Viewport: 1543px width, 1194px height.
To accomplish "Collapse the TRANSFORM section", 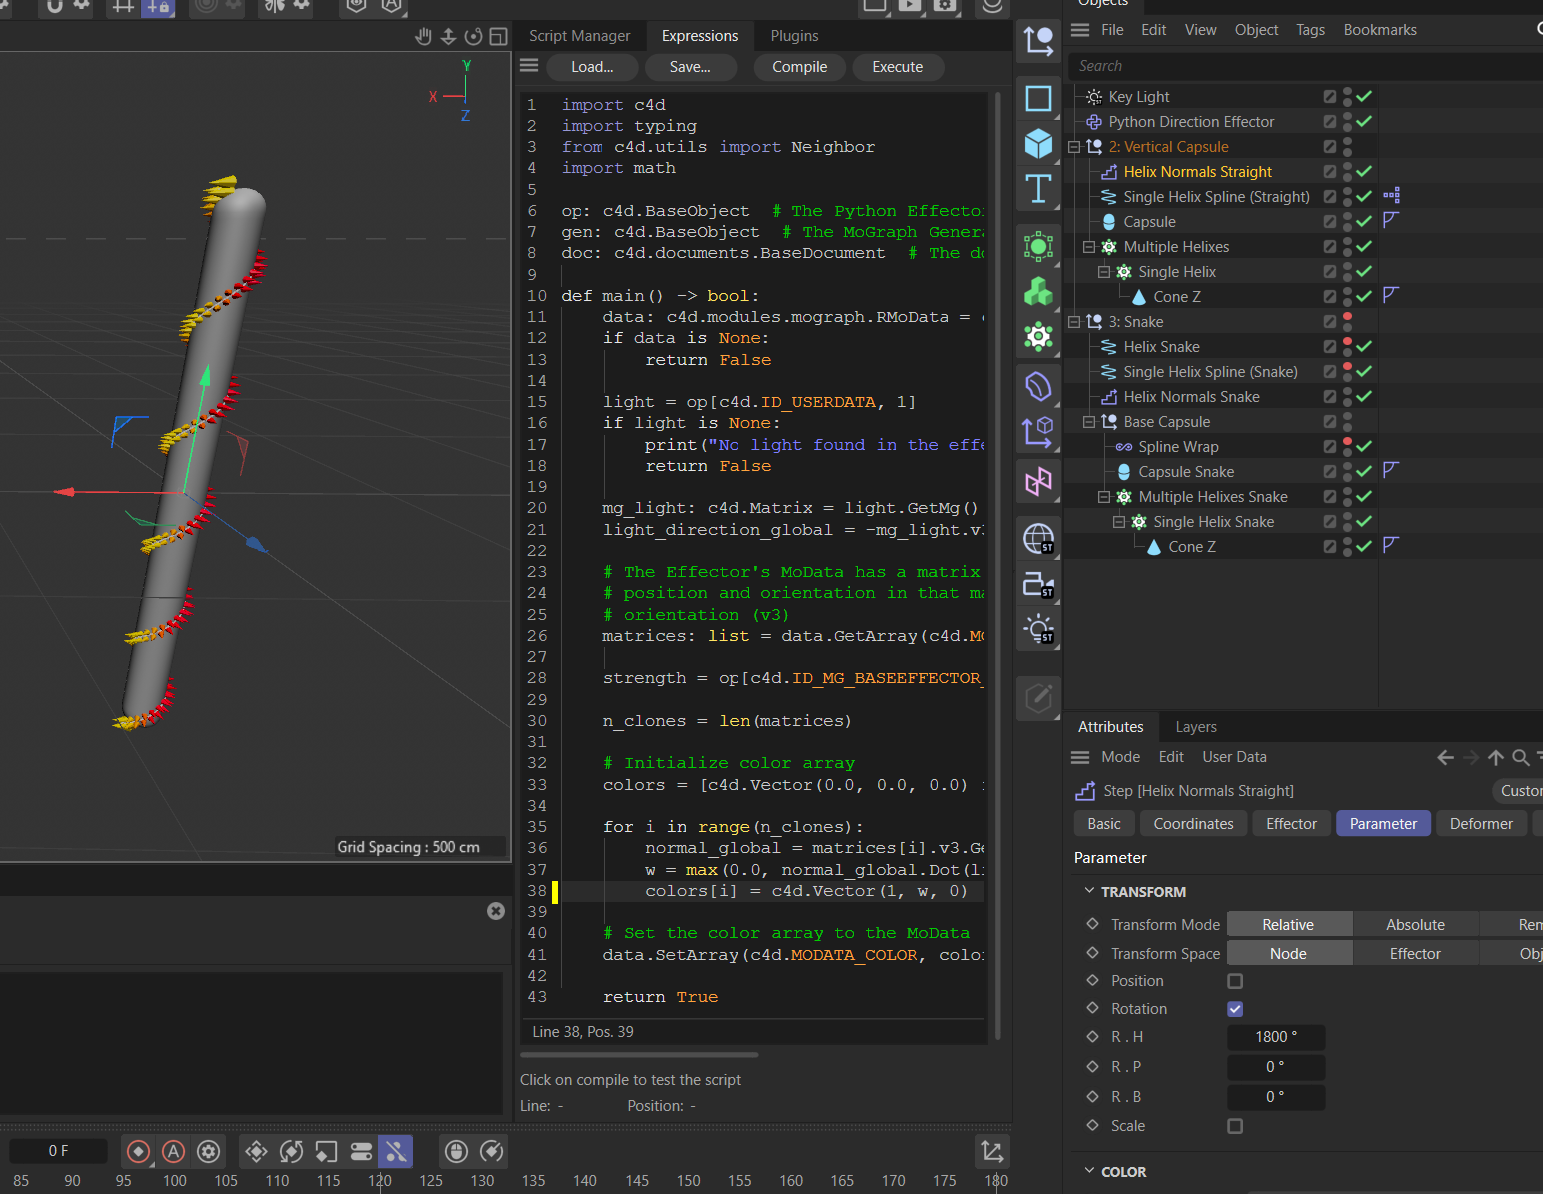I will point(1090,891).
